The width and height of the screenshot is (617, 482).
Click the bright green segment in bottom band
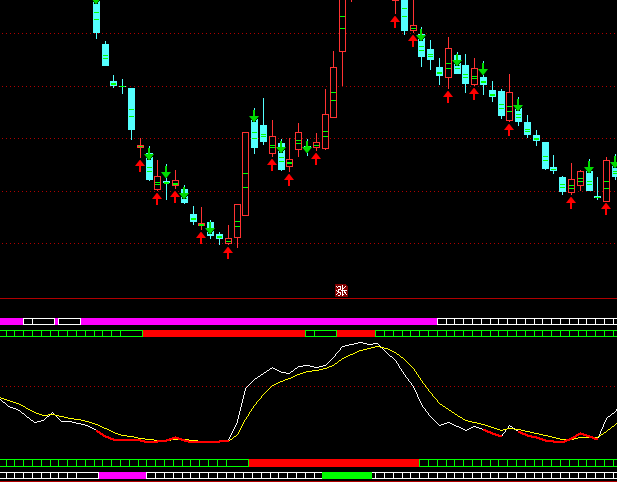click(x=347, y=476)
